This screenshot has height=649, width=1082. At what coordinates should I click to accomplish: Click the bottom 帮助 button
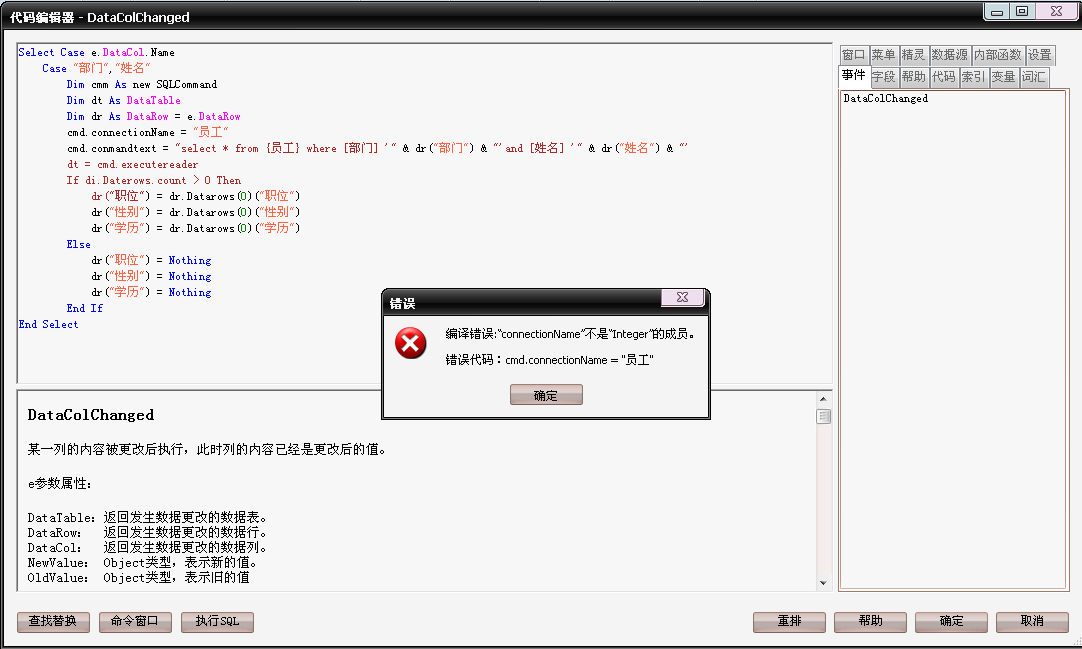point(870,621)
